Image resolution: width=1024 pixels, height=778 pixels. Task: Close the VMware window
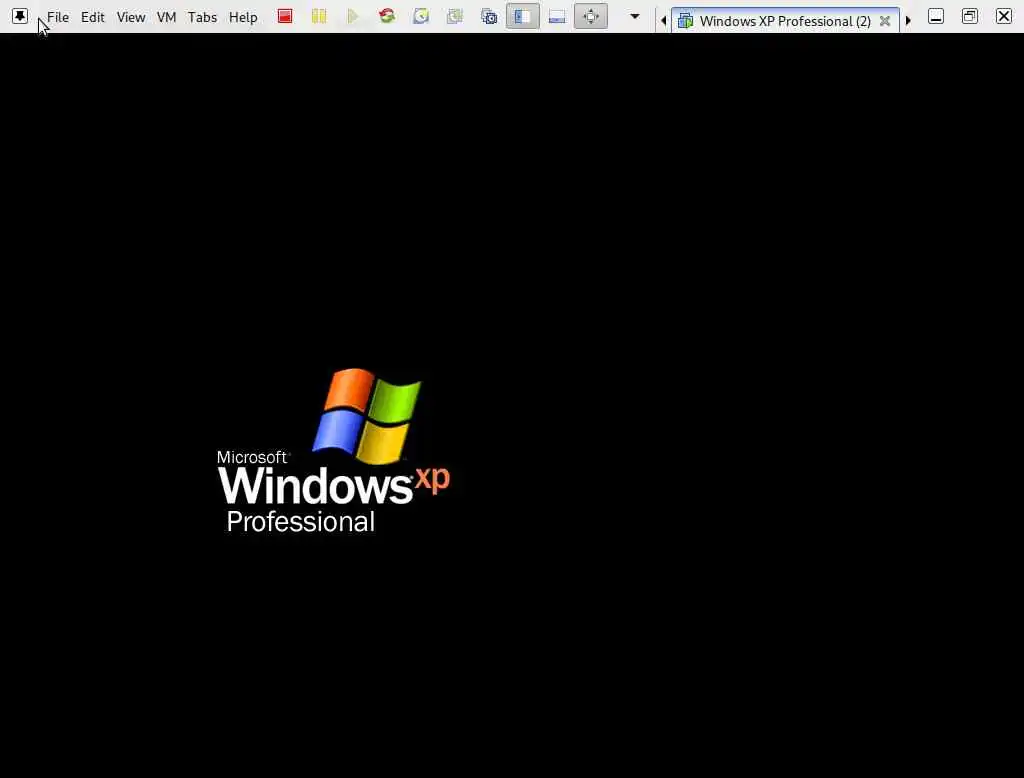(1004, 16)
